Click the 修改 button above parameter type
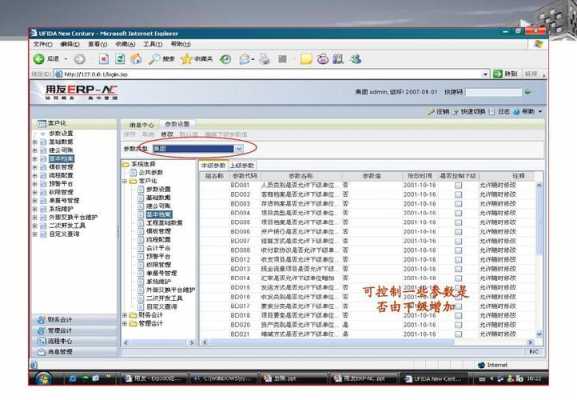Image resolution: width=577 pixels, height=400 pixels. (x=167, y=134)
